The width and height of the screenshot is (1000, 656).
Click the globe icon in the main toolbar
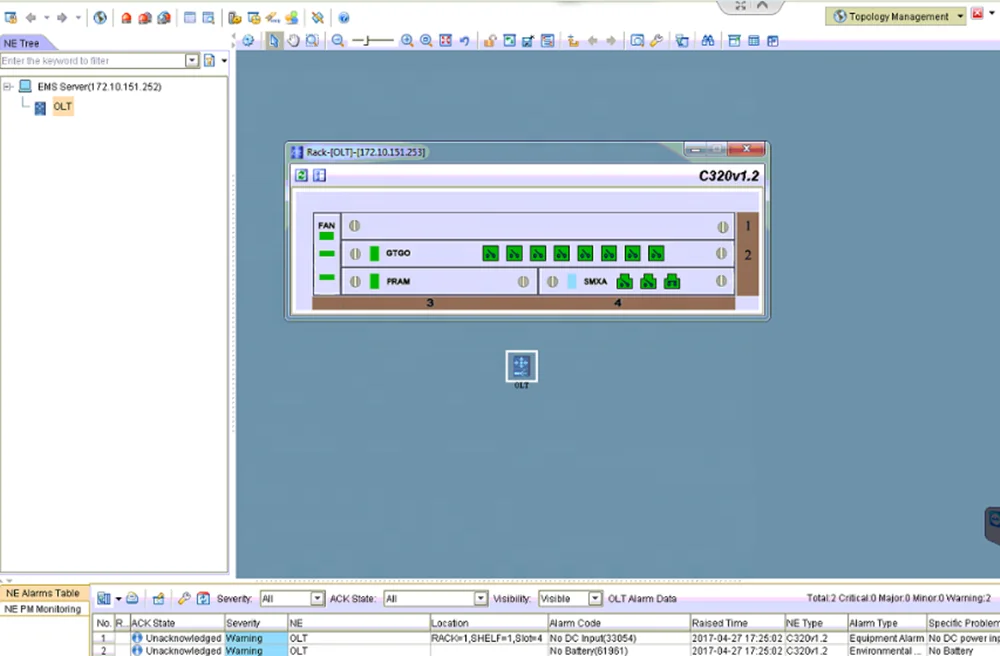pos(100,18)
